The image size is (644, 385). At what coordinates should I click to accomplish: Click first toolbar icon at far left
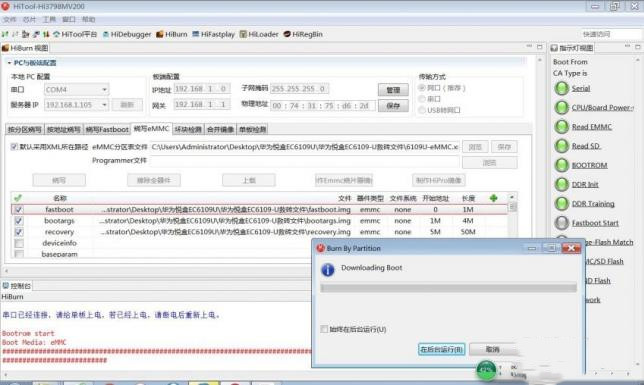coord(5,34)
